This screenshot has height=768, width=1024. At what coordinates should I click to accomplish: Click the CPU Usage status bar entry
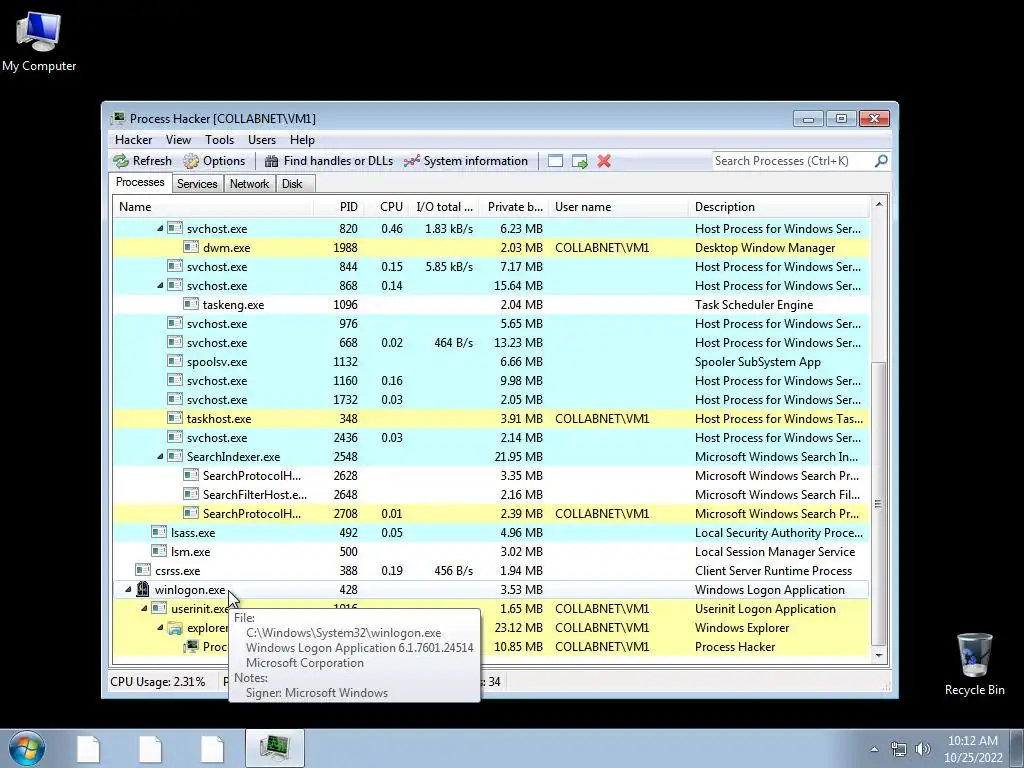click(x=157, y=682)
